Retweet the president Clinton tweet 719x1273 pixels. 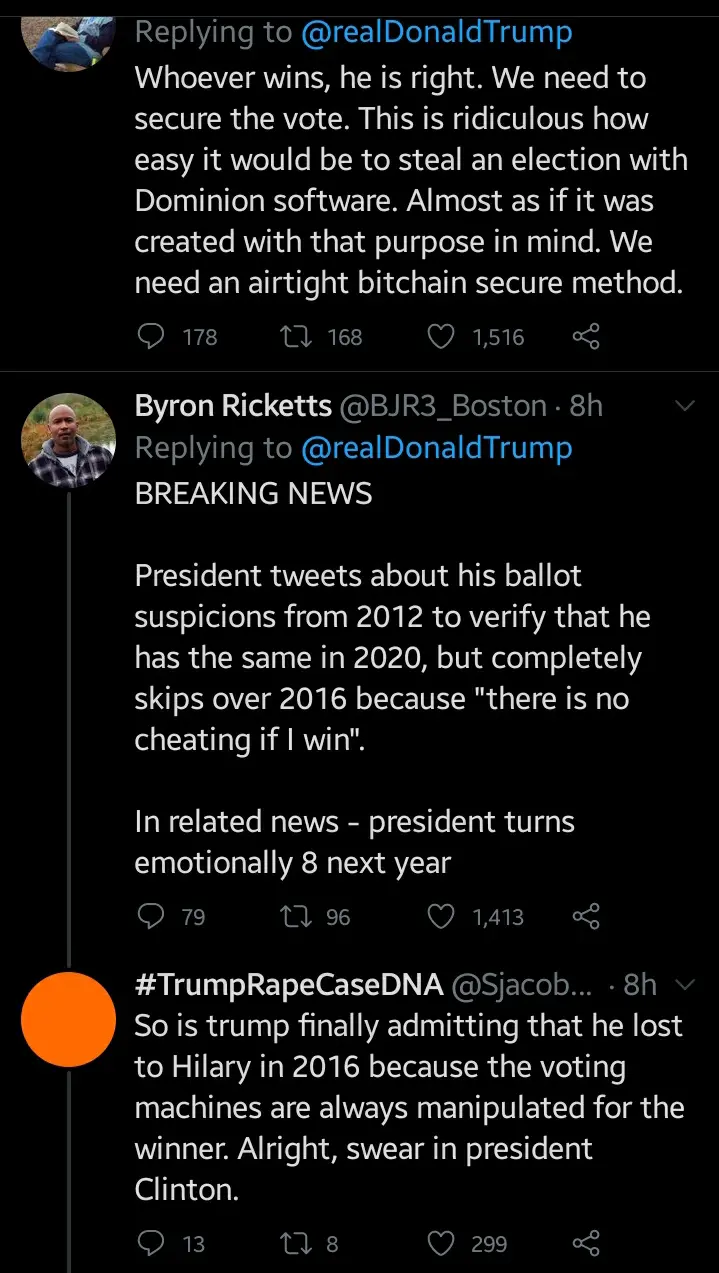click(296, 1243)
